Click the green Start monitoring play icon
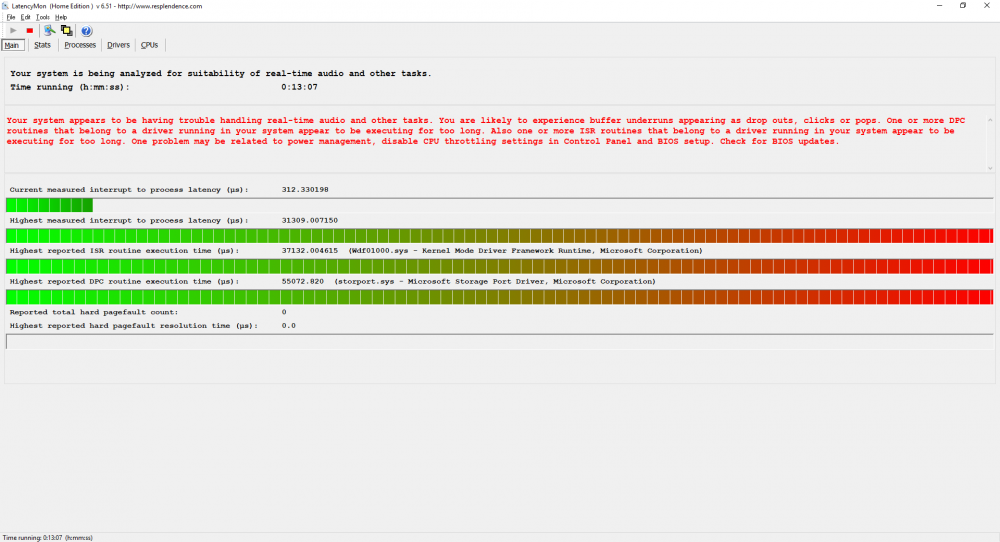 tap(13, 31)
